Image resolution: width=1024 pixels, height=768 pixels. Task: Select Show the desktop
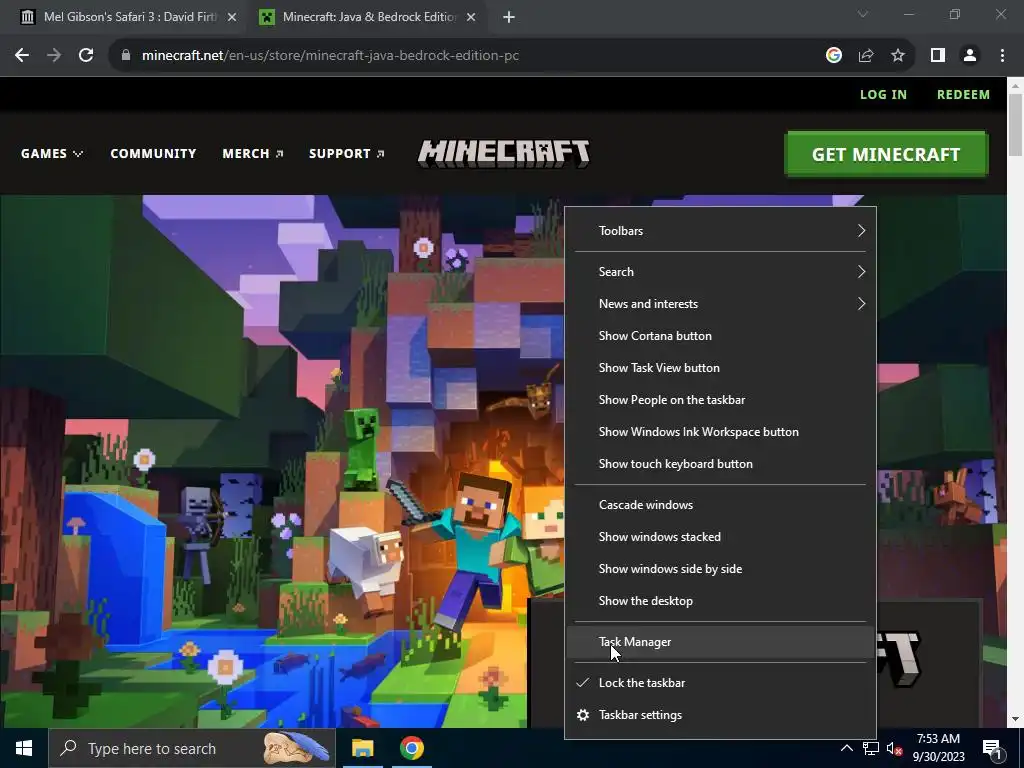(x=720, y=601)
